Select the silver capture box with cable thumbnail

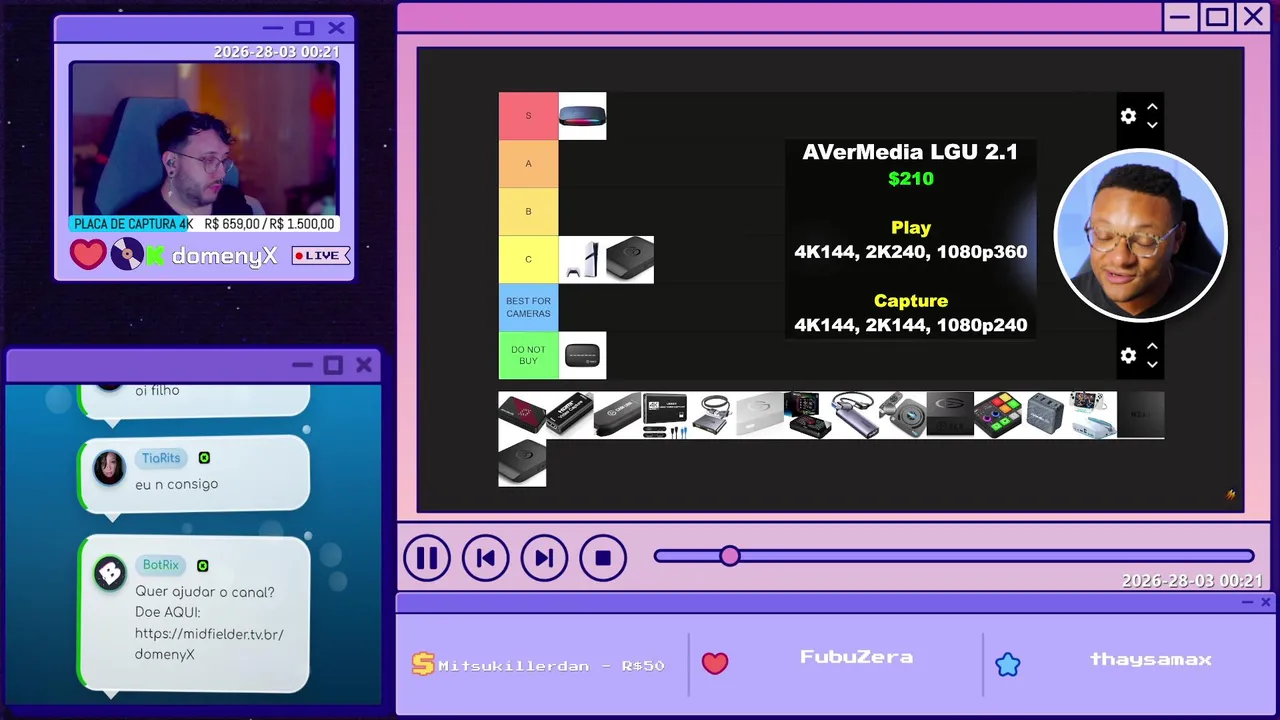click(x=712, y=415)
